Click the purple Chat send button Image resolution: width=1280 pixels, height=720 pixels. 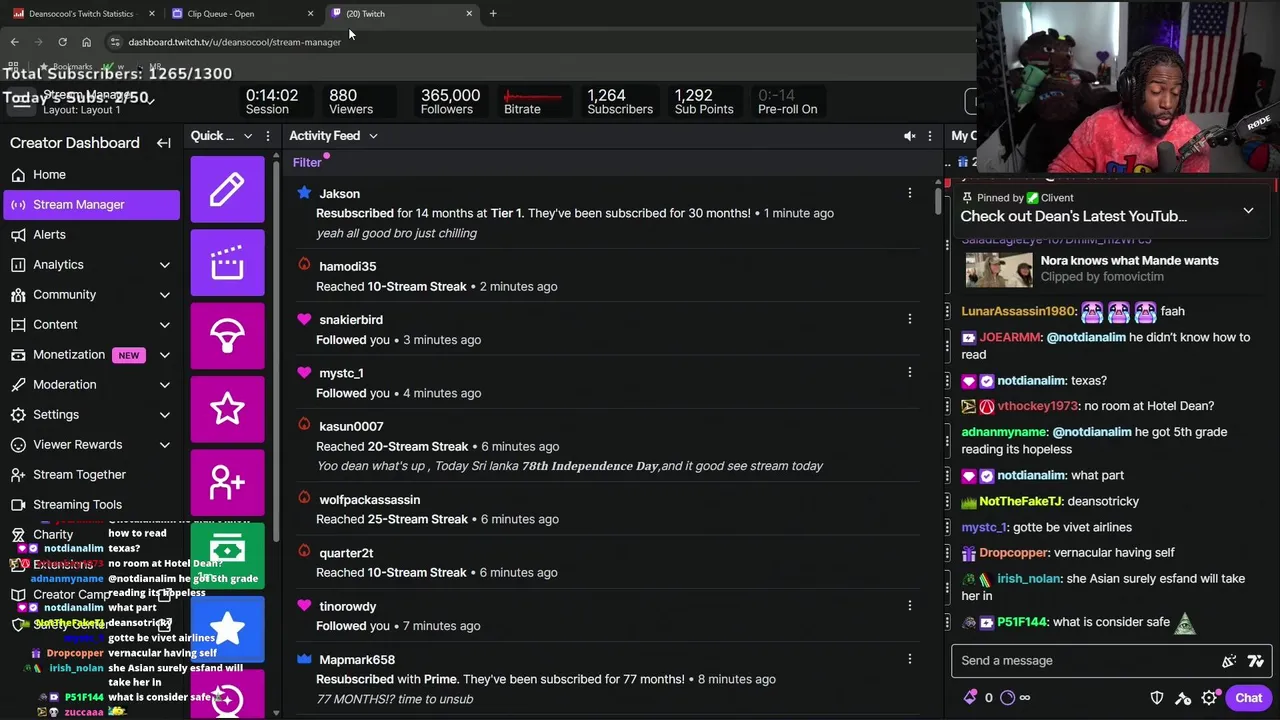click(x=1248, y=698)
